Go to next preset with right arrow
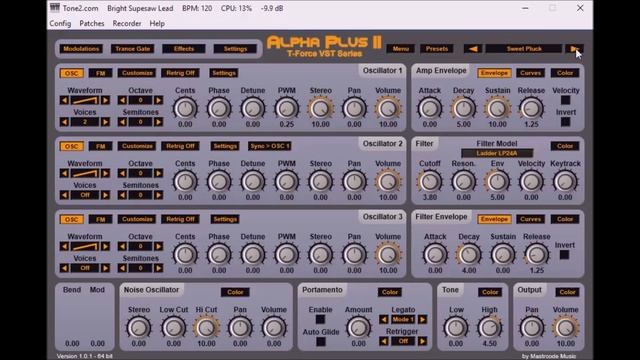 (x=574, y=49)
